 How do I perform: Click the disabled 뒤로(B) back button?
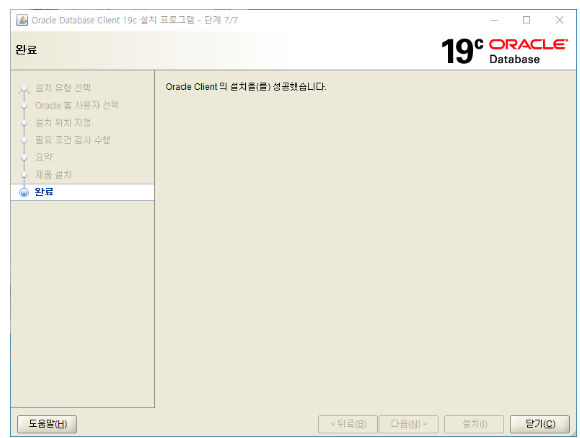(348, 424)
